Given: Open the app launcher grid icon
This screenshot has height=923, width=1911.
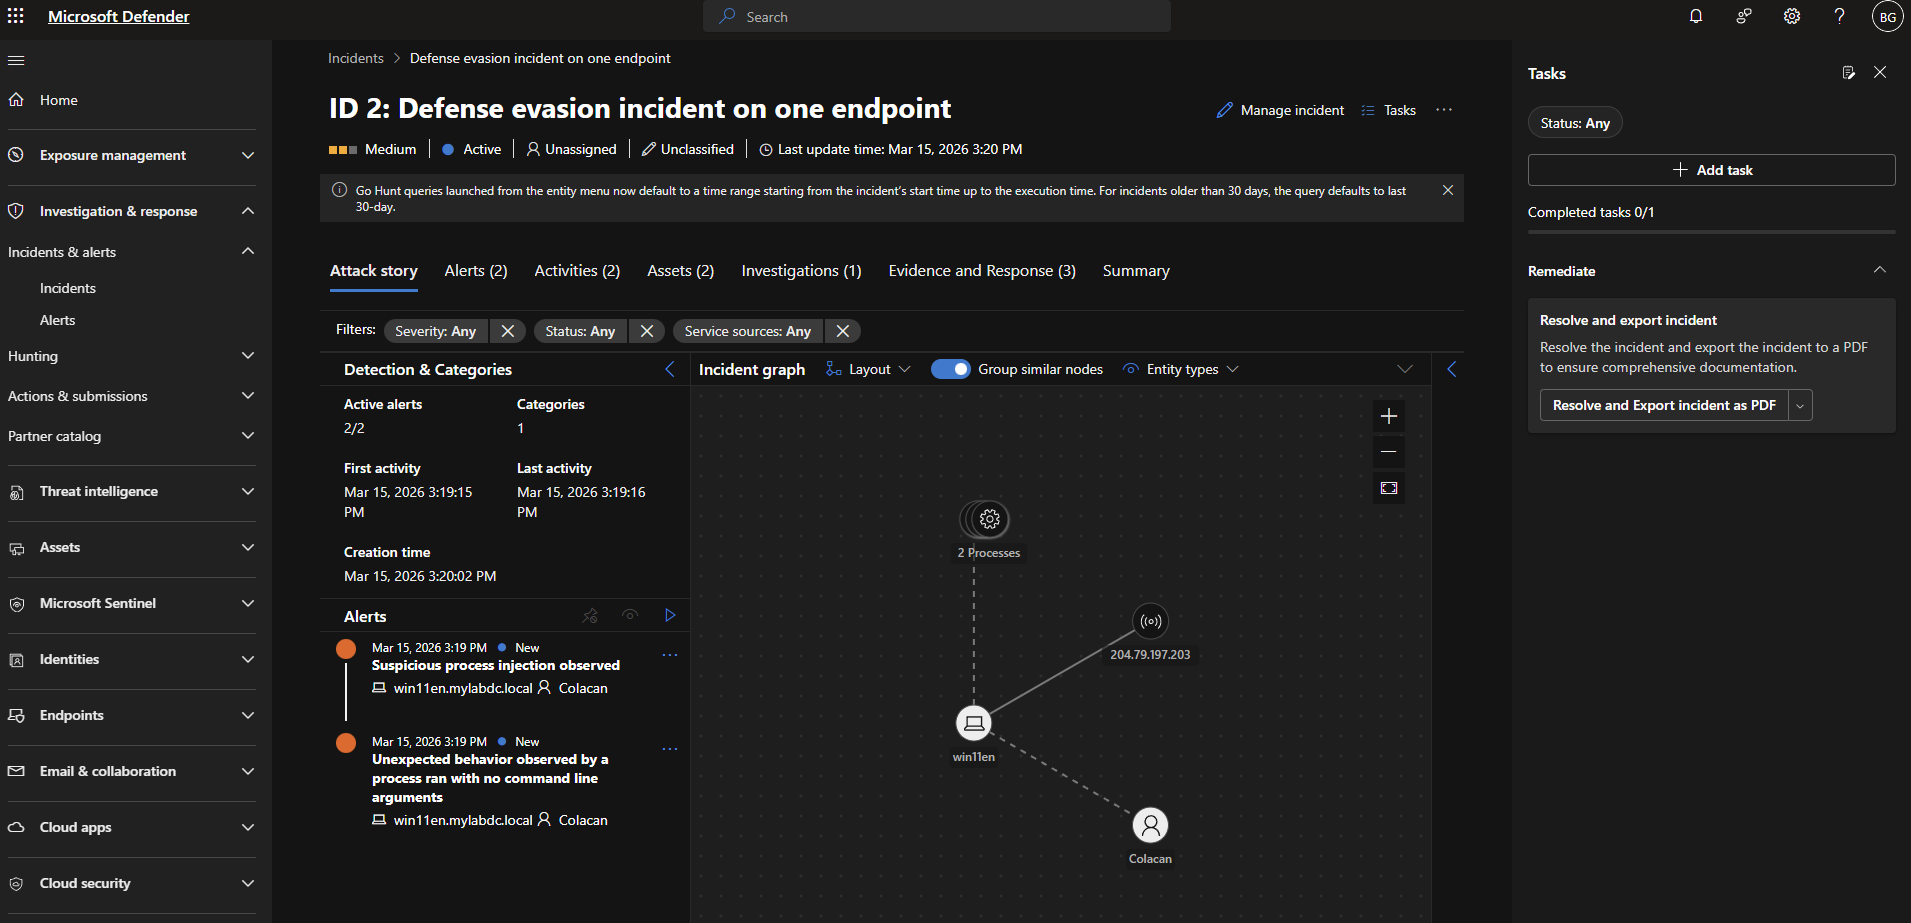Looking at the screenshot, I should 16,16.
